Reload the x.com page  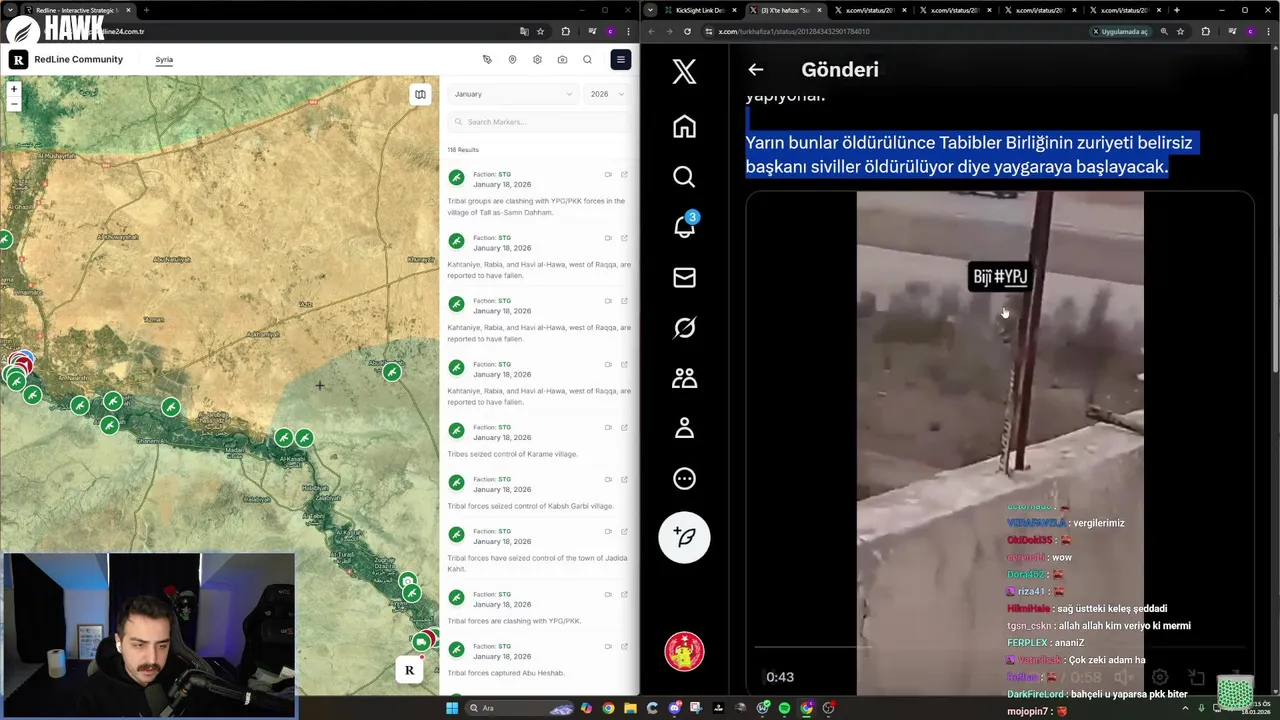pyautogui.click(x=687, y=31)
